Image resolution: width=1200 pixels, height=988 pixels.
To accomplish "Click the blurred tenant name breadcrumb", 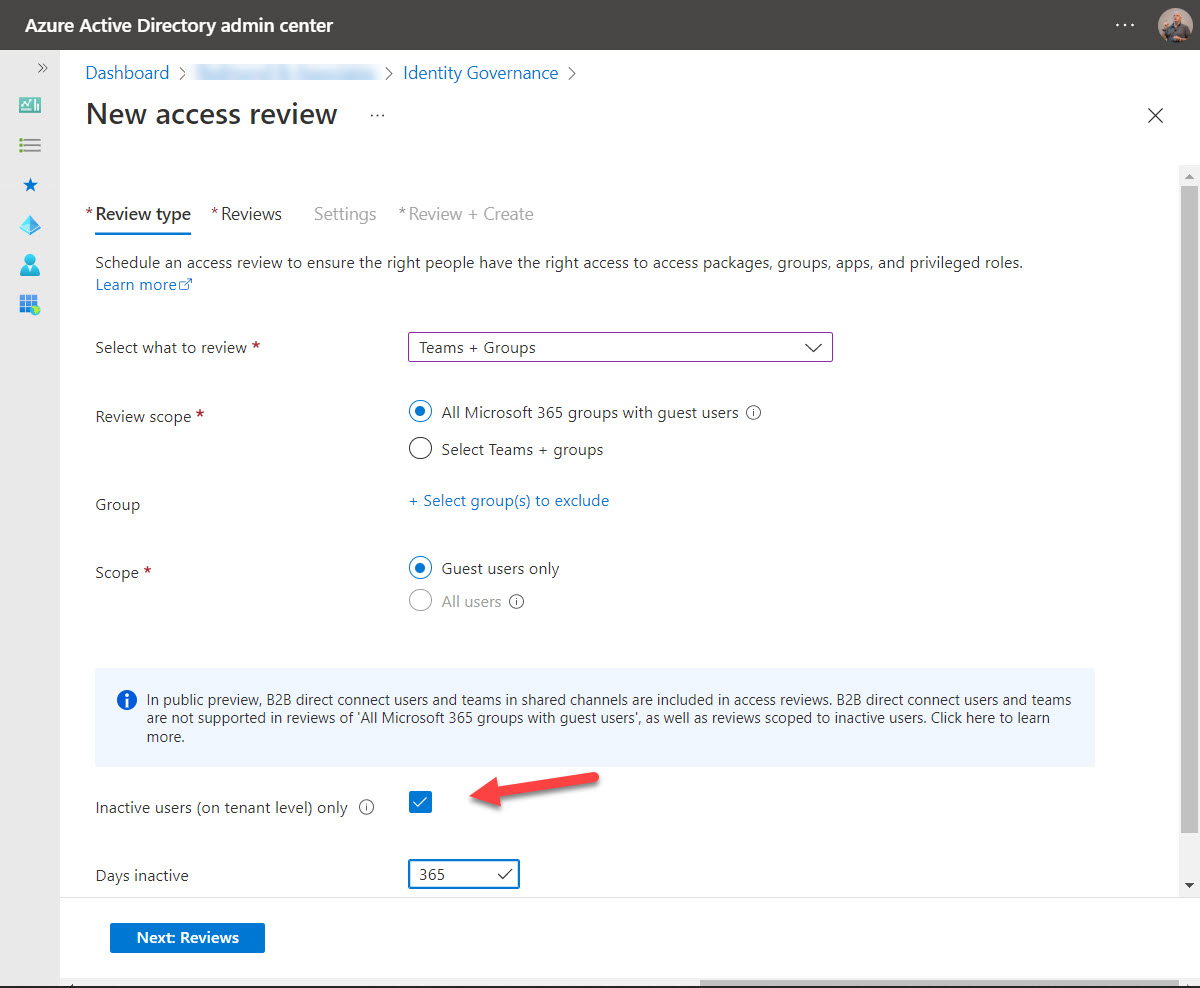I will pyautogui.click(x=285, y=73).
